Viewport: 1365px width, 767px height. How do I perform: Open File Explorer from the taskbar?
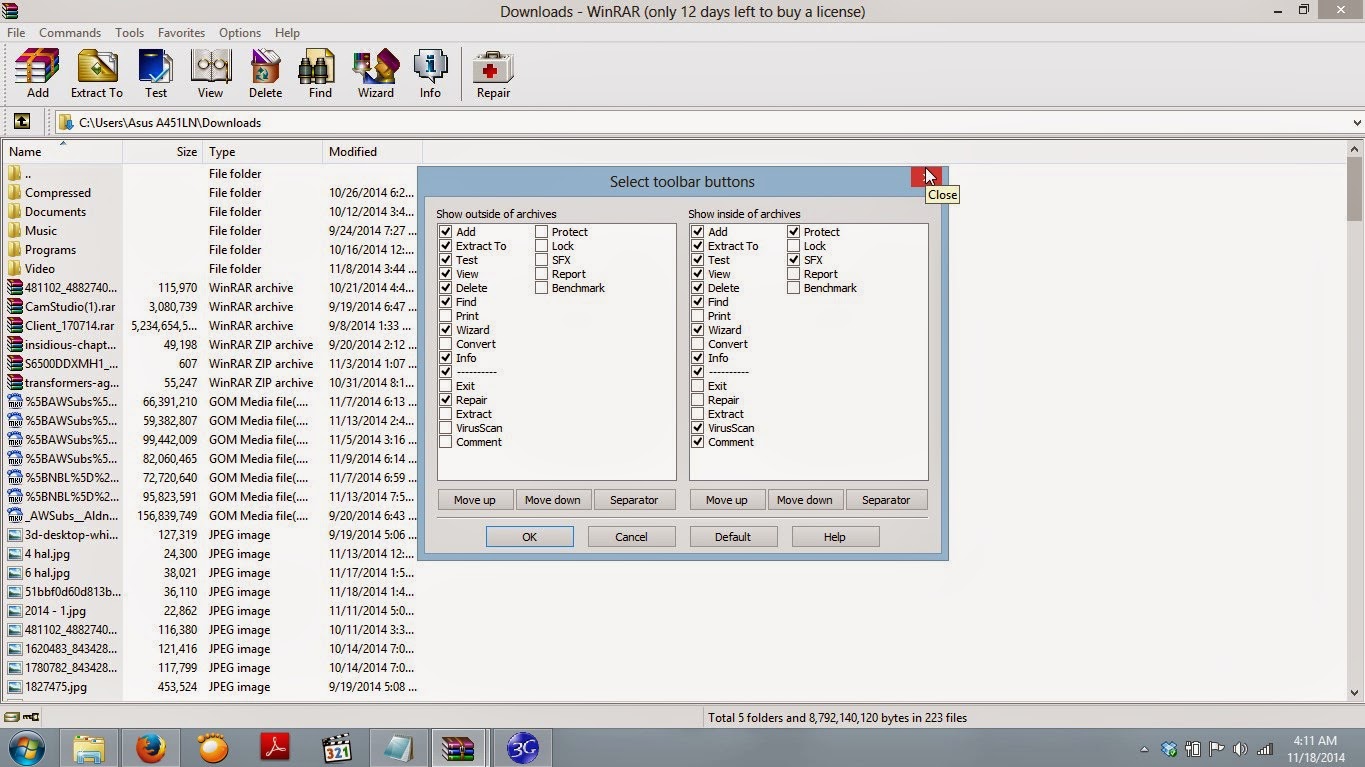point(88,748)
